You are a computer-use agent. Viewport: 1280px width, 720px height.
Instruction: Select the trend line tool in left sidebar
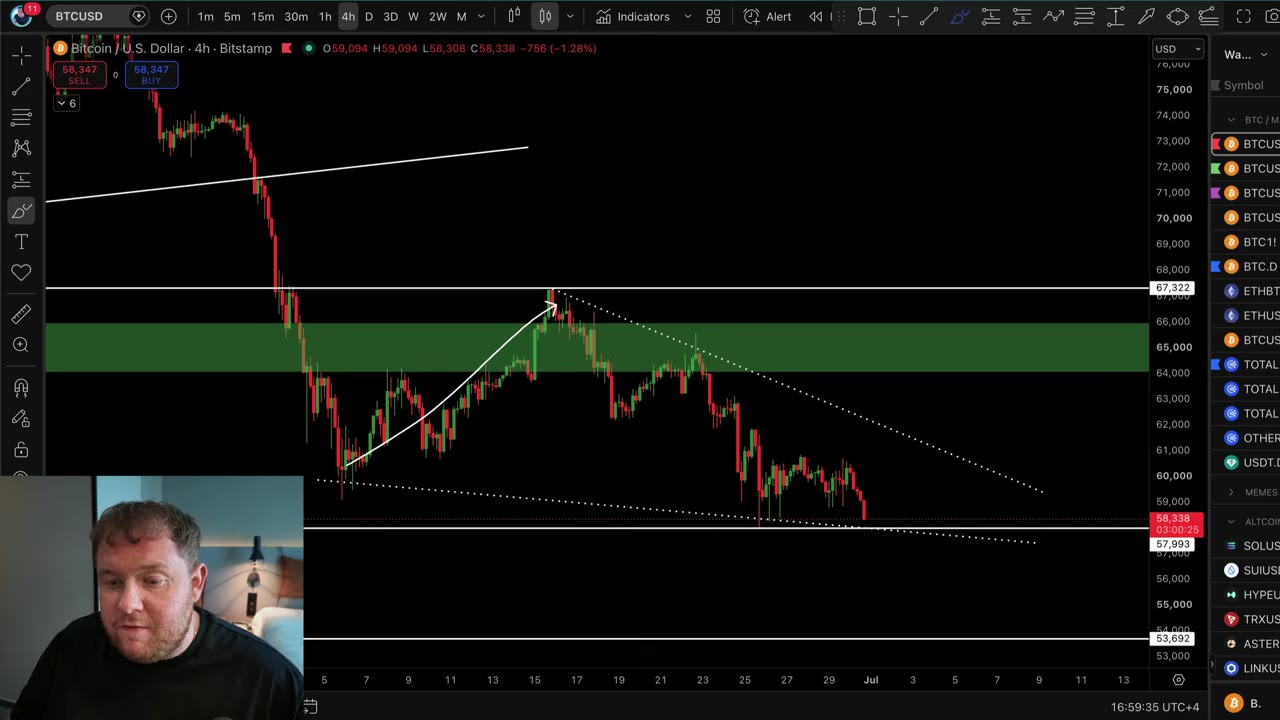[21, 87]
